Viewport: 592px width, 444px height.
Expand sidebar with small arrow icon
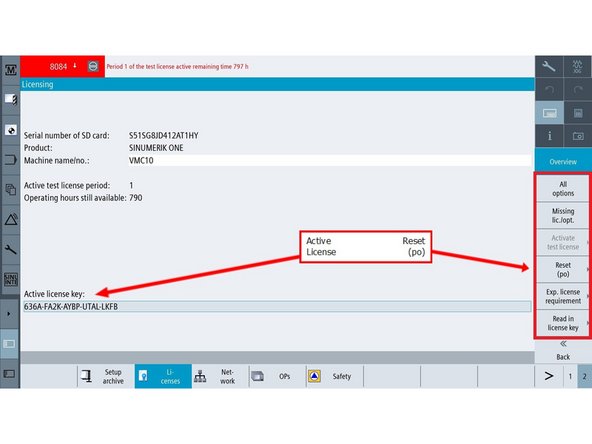coord(9,314)
